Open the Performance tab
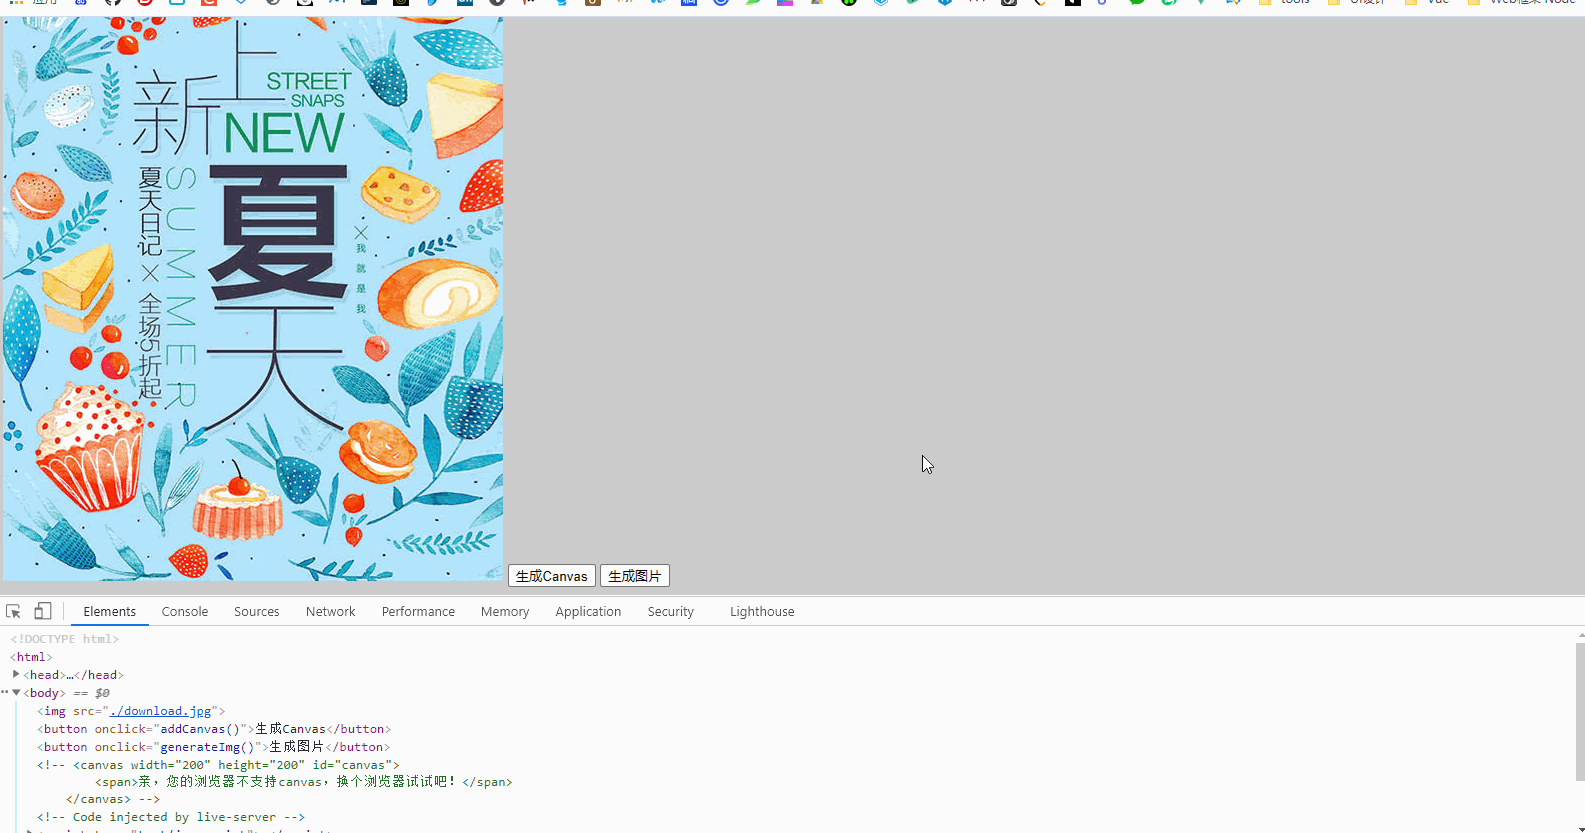Image resolution: width=1585 pixels, height=833 pixels. 418,611
